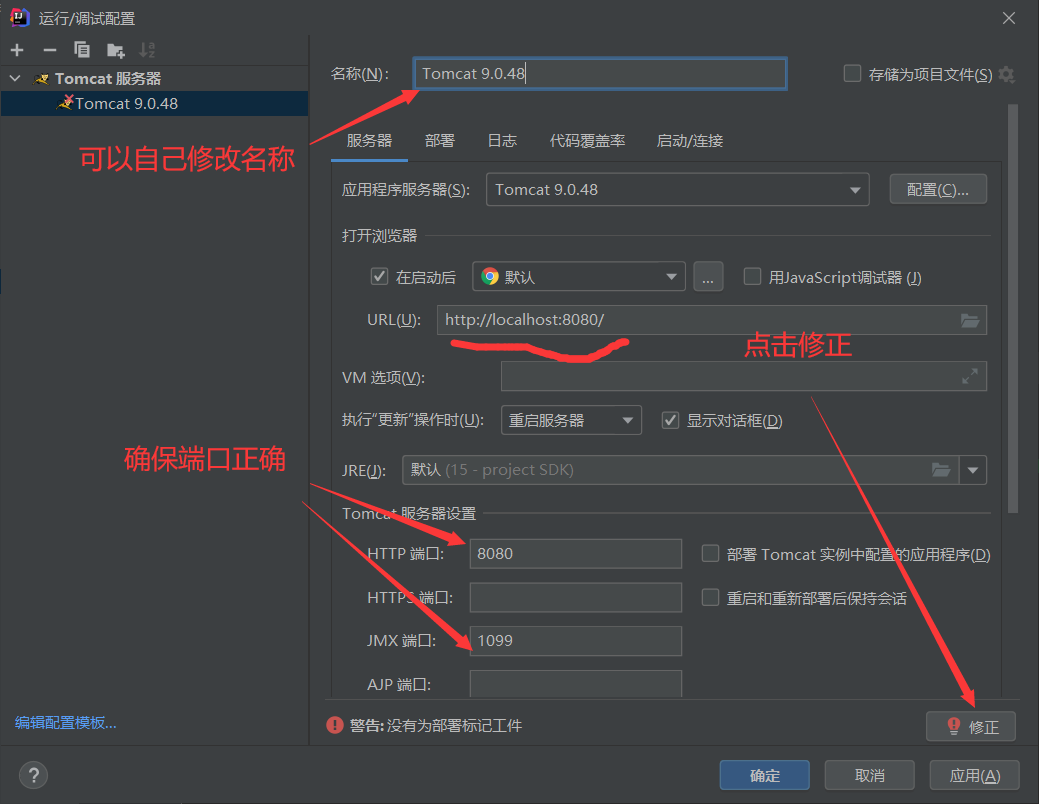Click the vertical scrollbar in settings panel
The image size is (1039, 804).
(1012, 308)
